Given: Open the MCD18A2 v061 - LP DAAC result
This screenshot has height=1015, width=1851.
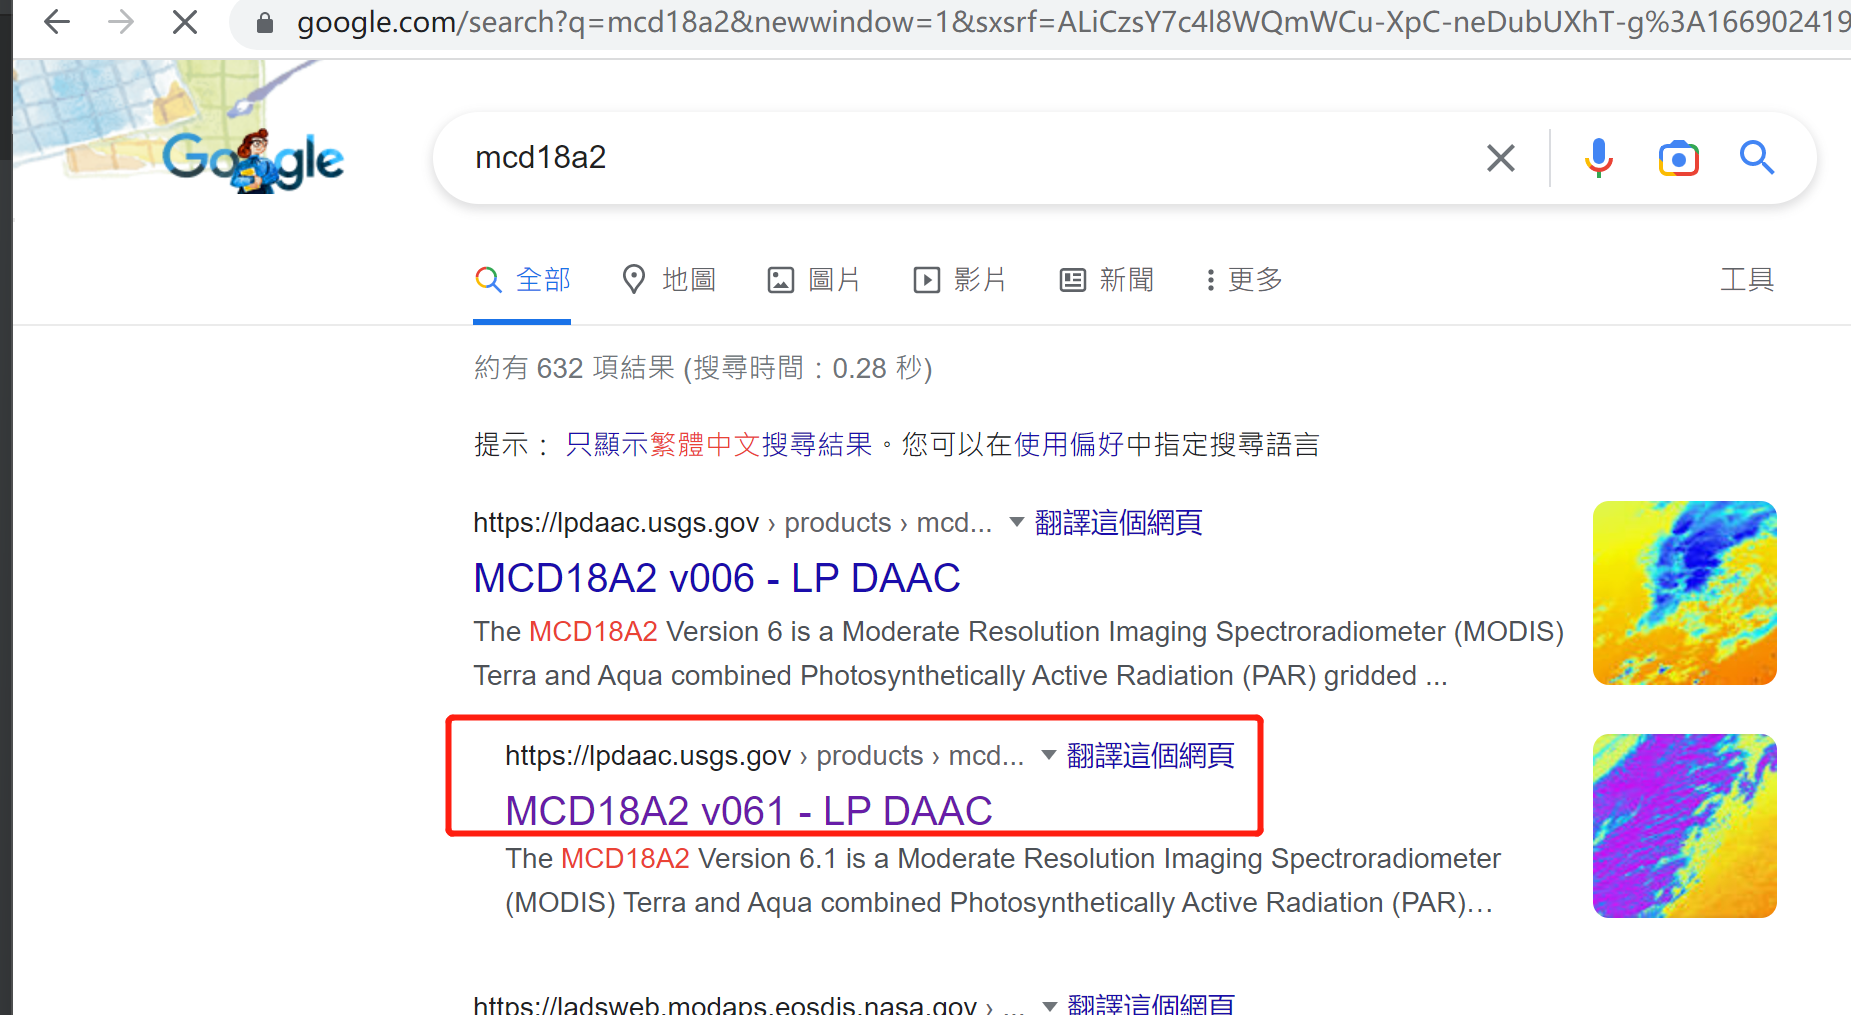Looking at the screenshot, I should 747,810.
